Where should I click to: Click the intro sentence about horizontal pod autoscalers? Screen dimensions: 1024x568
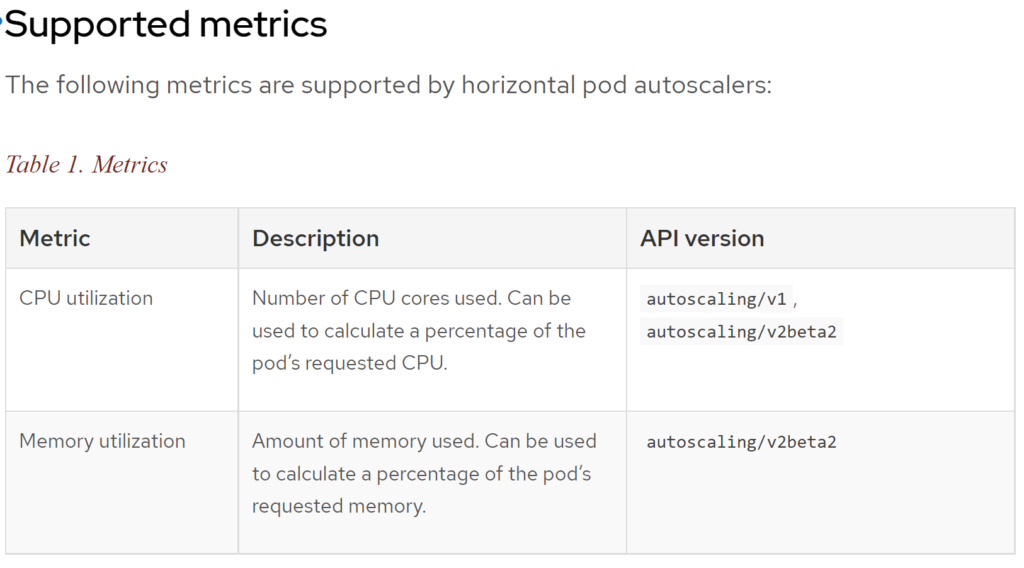tap(389, 85)
